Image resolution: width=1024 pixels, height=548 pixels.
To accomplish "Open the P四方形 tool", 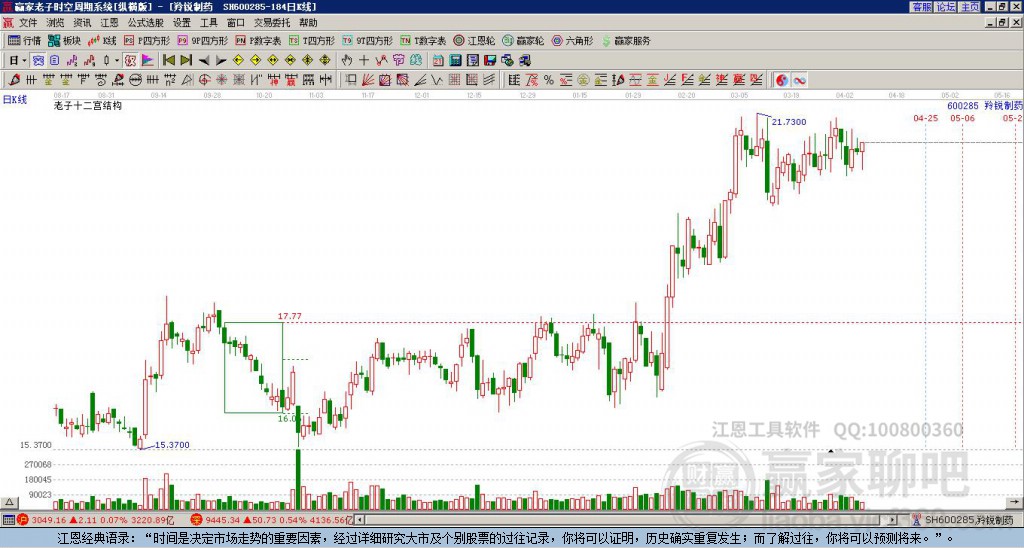I will click(147, 40).
